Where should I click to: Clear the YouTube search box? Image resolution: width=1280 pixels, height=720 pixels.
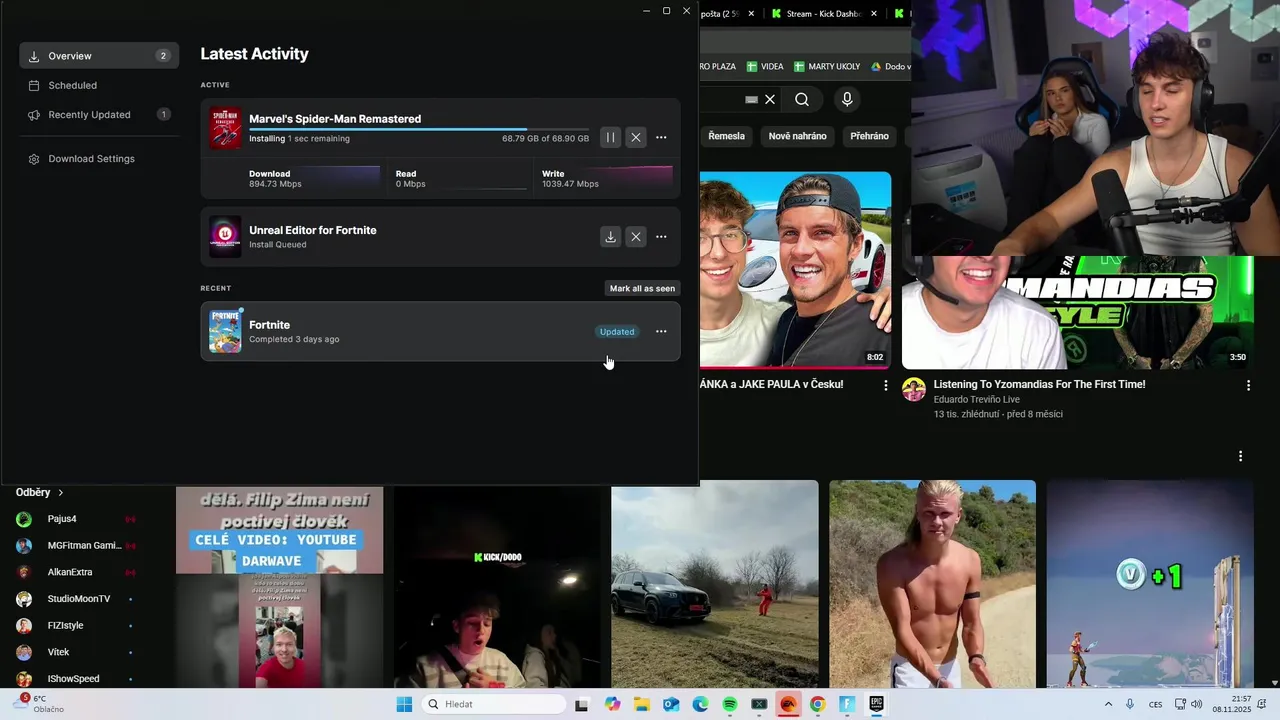770,99
